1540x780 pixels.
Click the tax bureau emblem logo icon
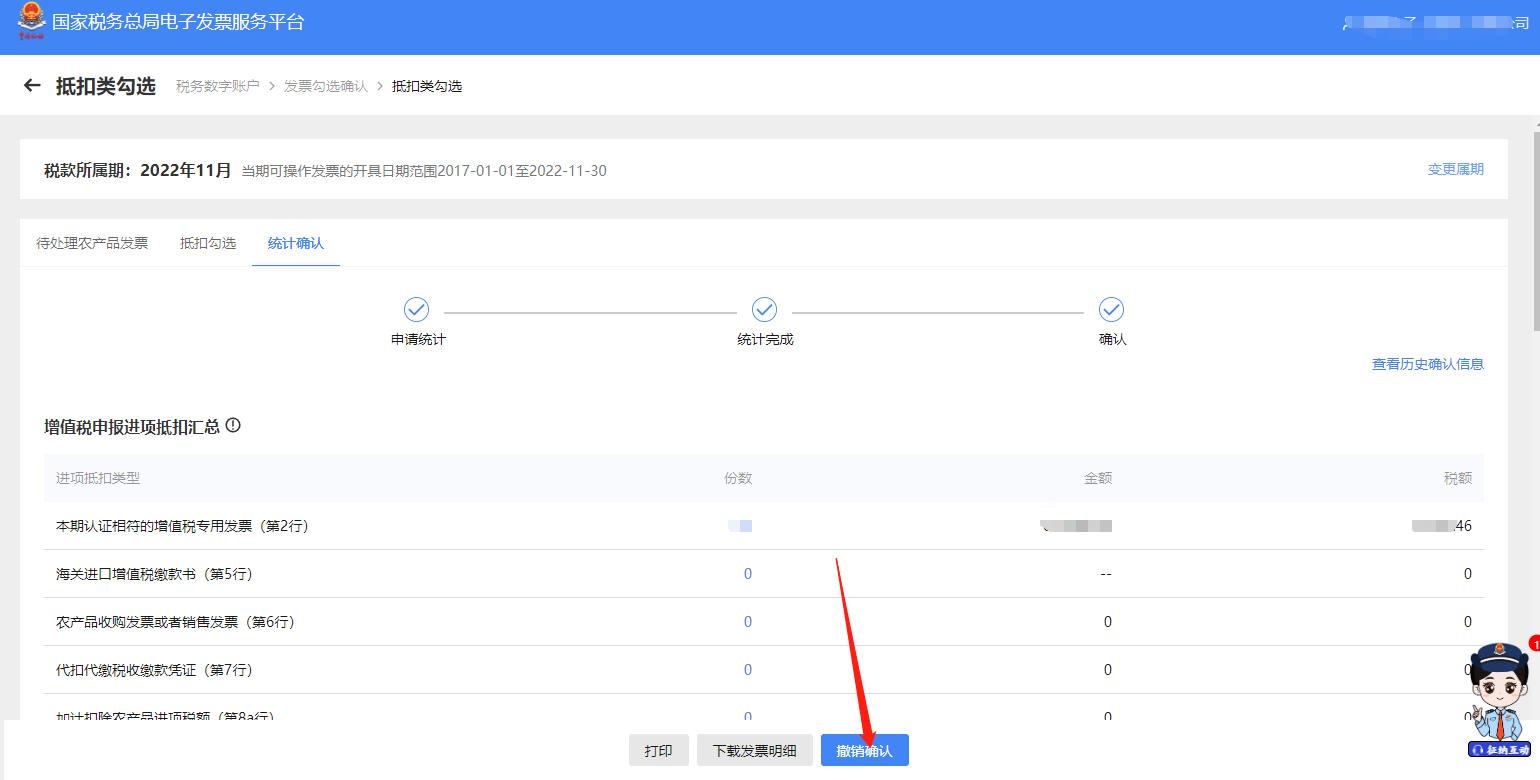point(34,20)
